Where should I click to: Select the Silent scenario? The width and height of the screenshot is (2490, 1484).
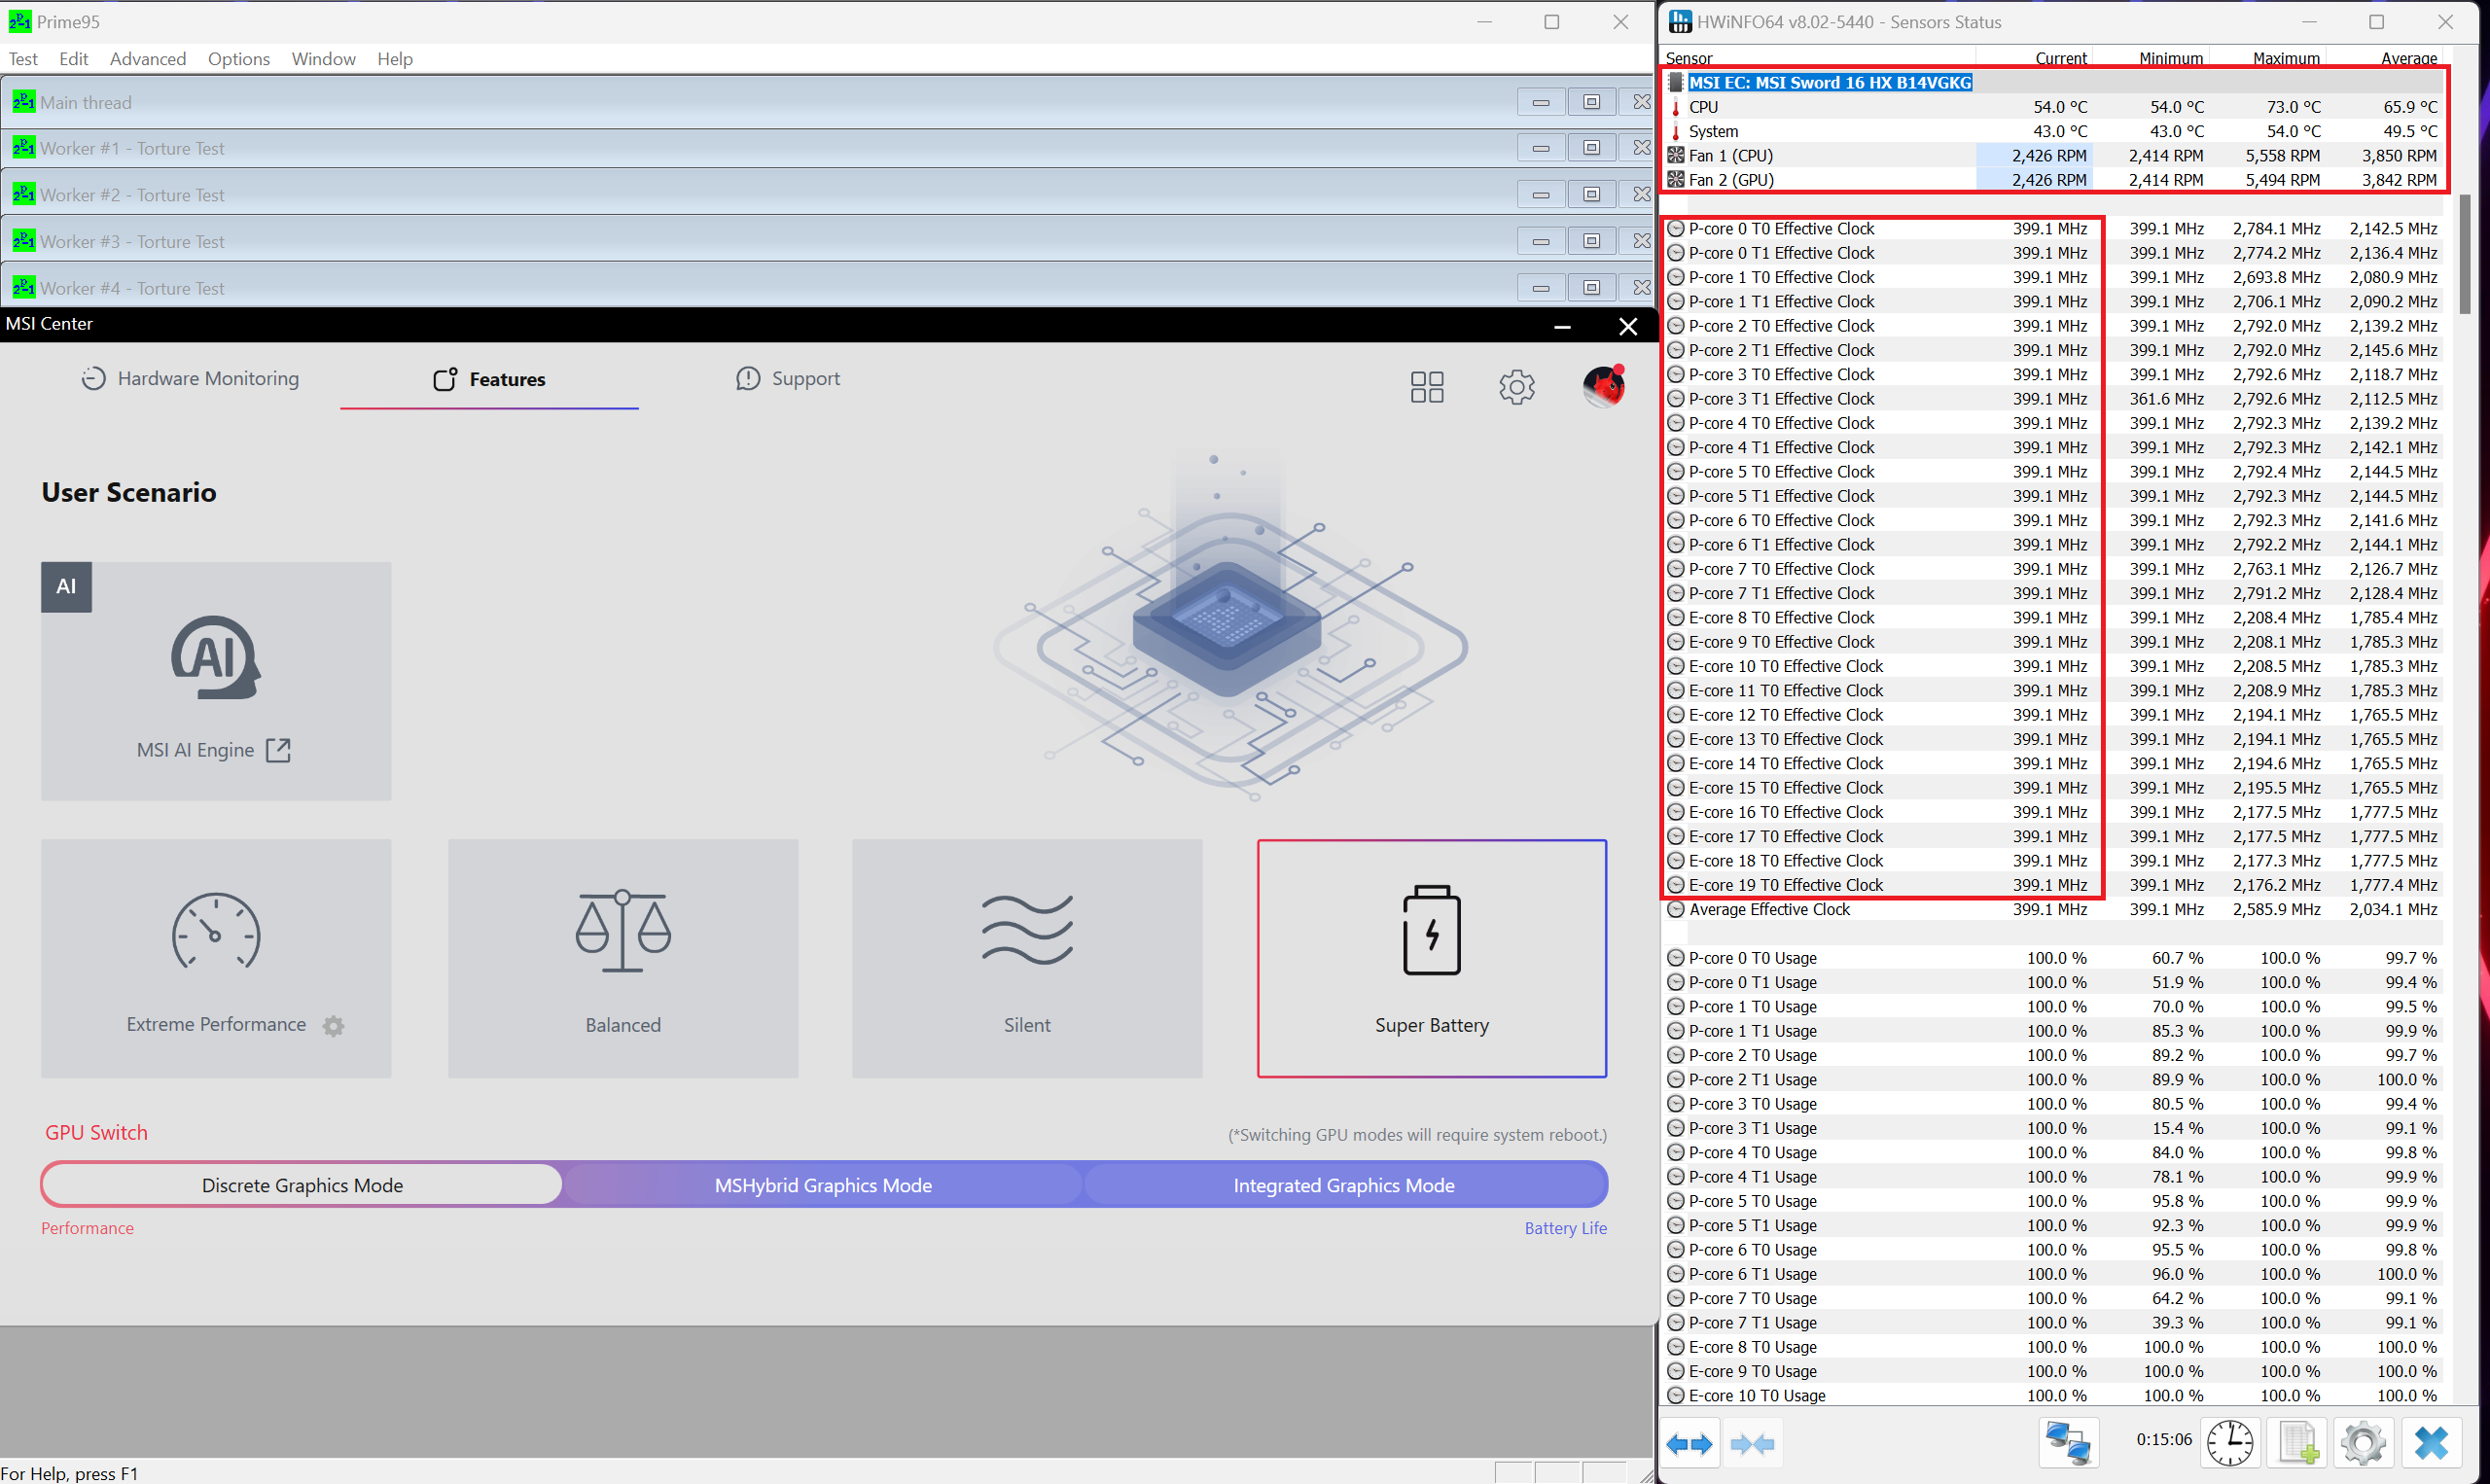1027,958
